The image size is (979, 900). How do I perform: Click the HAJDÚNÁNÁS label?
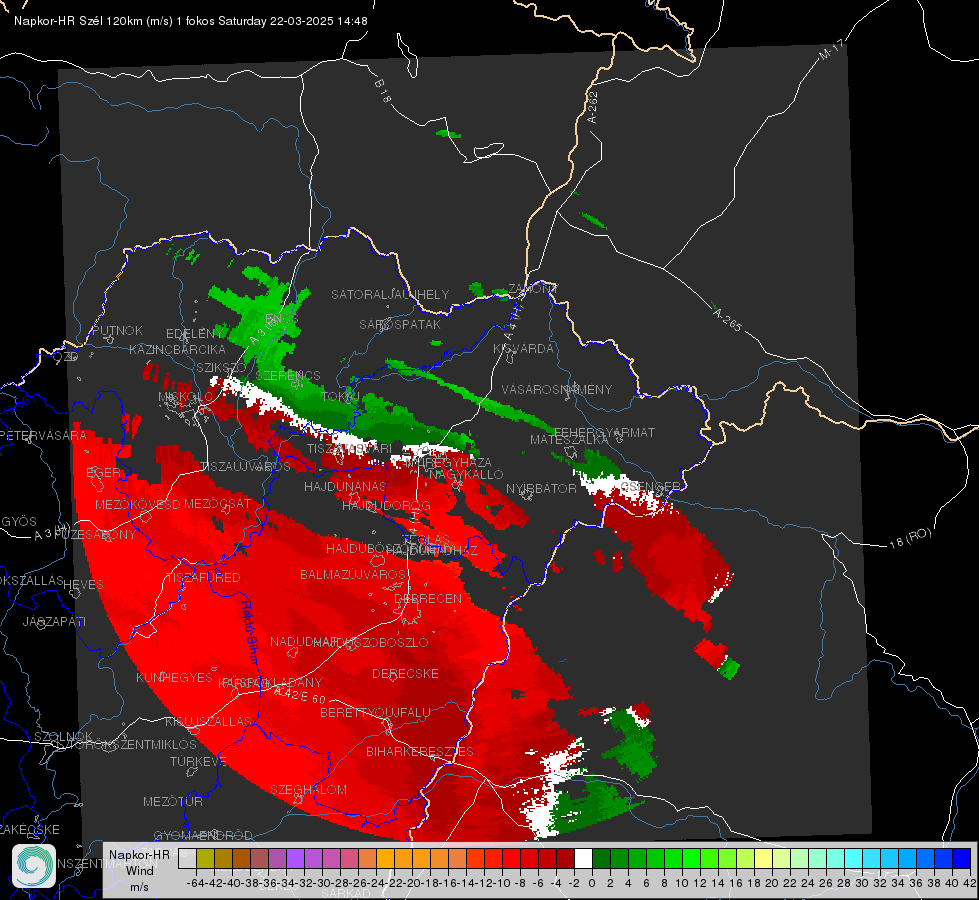(345, 486)
